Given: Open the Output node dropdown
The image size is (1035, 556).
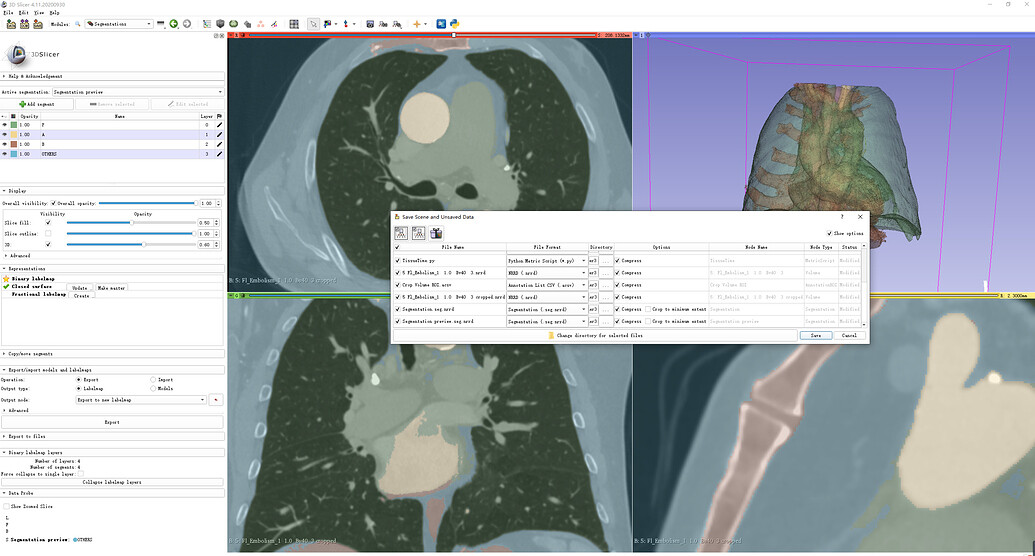Looking at the screenshot, I should pos(141,400).
